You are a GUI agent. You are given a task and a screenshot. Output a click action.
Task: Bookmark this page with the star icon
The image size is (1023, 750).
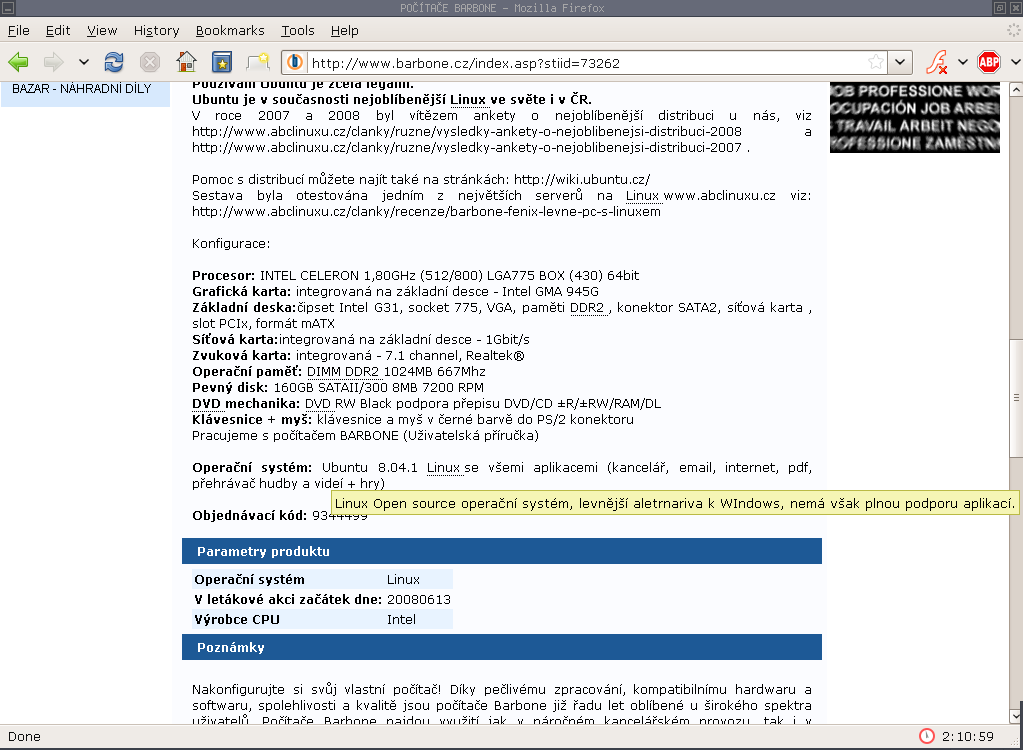click(x=876, y=63)
